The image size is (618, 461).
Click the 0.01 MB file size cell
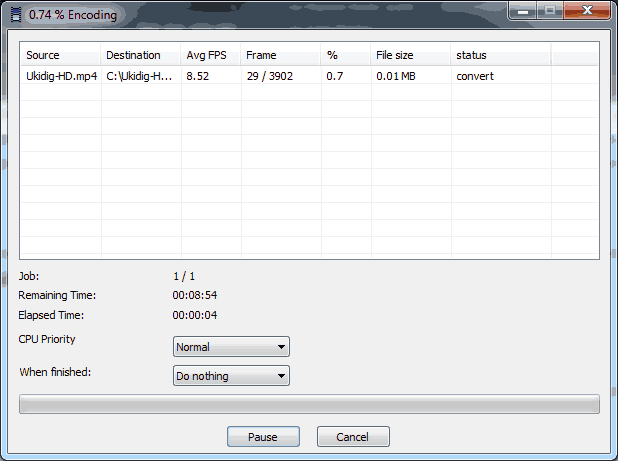396,76
